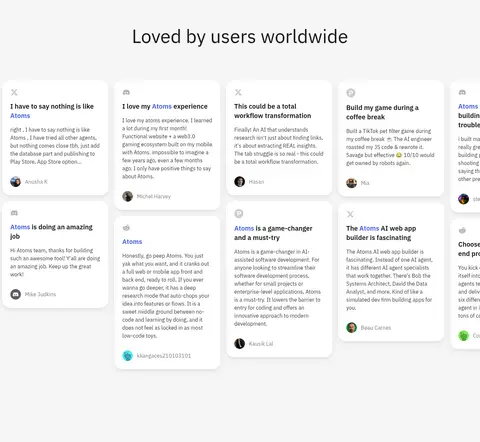The image size is (480, 442).
Task: Click Beau Carnes' profile avatar
Action: point(351,328)
